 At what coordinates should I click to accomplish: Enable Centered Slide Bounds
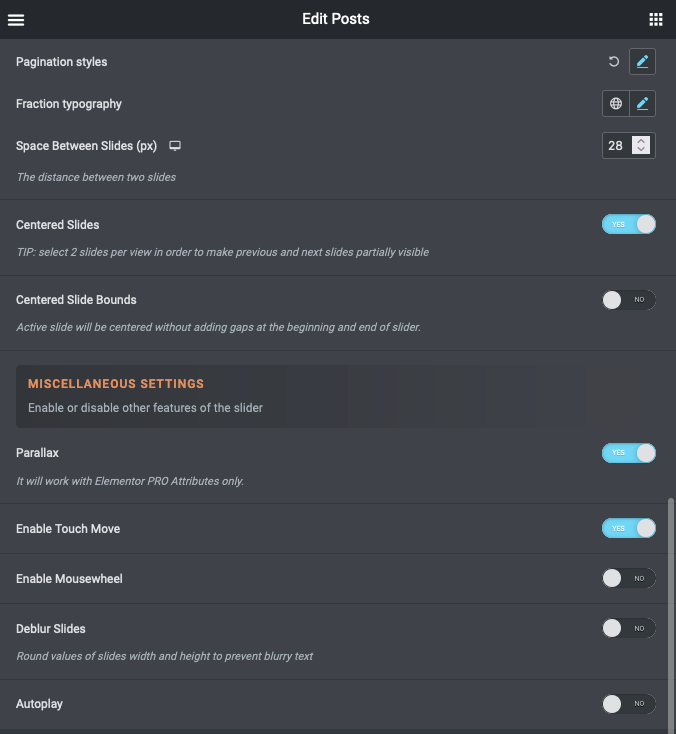pos(629,300)
